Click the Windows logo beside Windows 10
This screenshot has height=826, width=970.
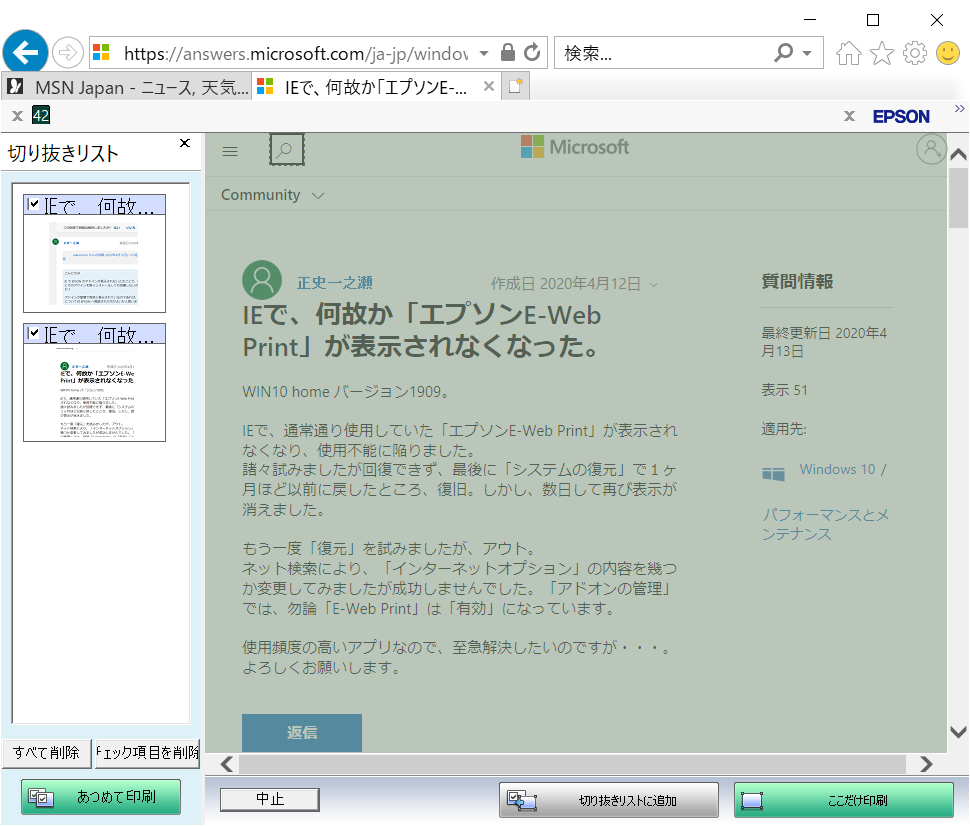(x=773, y=475)
